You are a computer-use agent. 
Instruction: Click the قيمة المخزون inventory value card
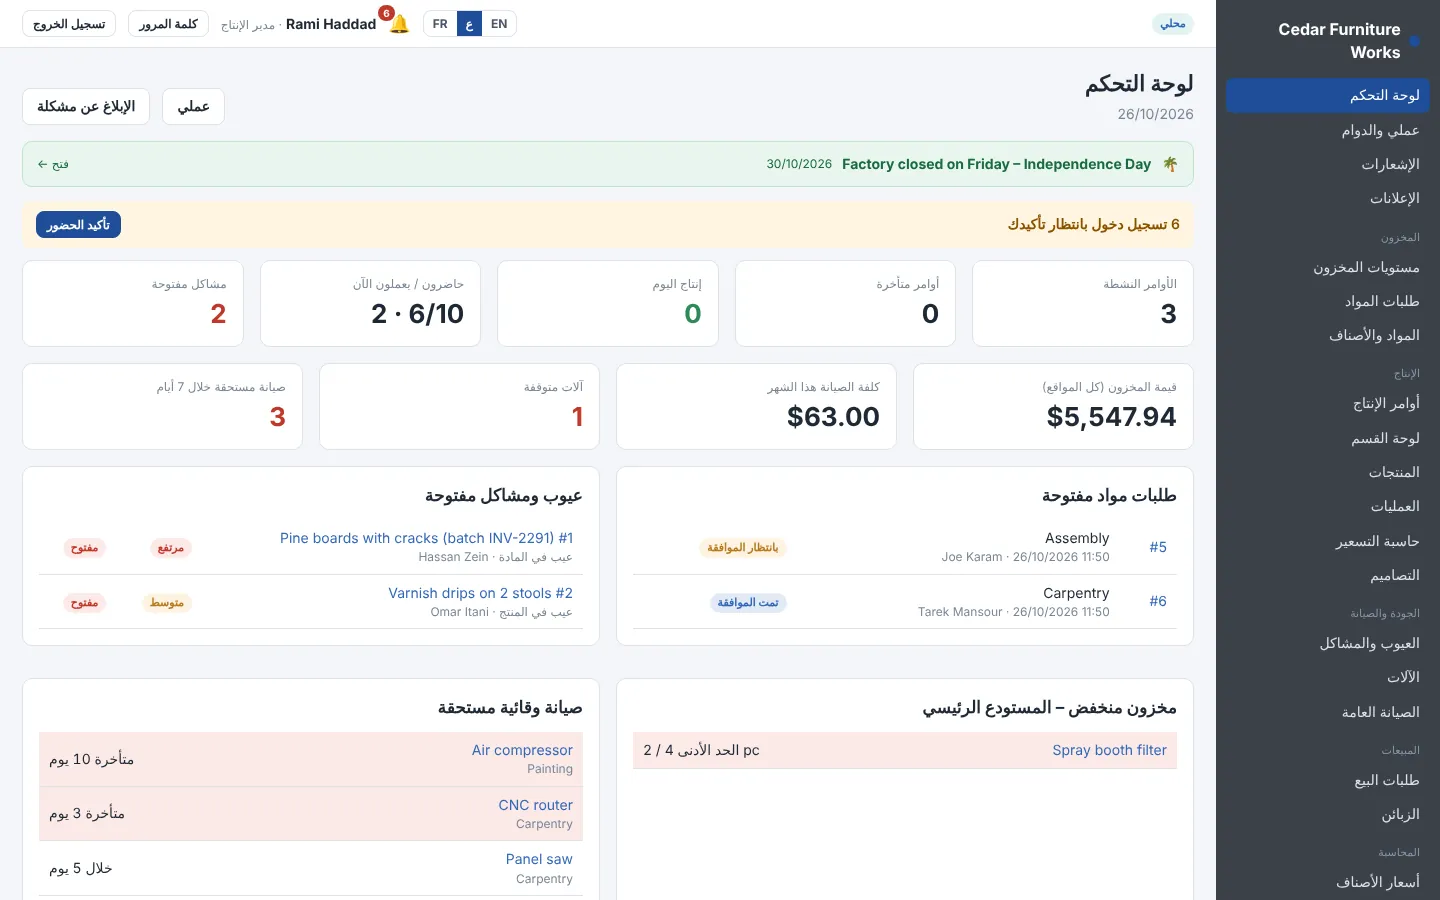(x=1053, y=406)
